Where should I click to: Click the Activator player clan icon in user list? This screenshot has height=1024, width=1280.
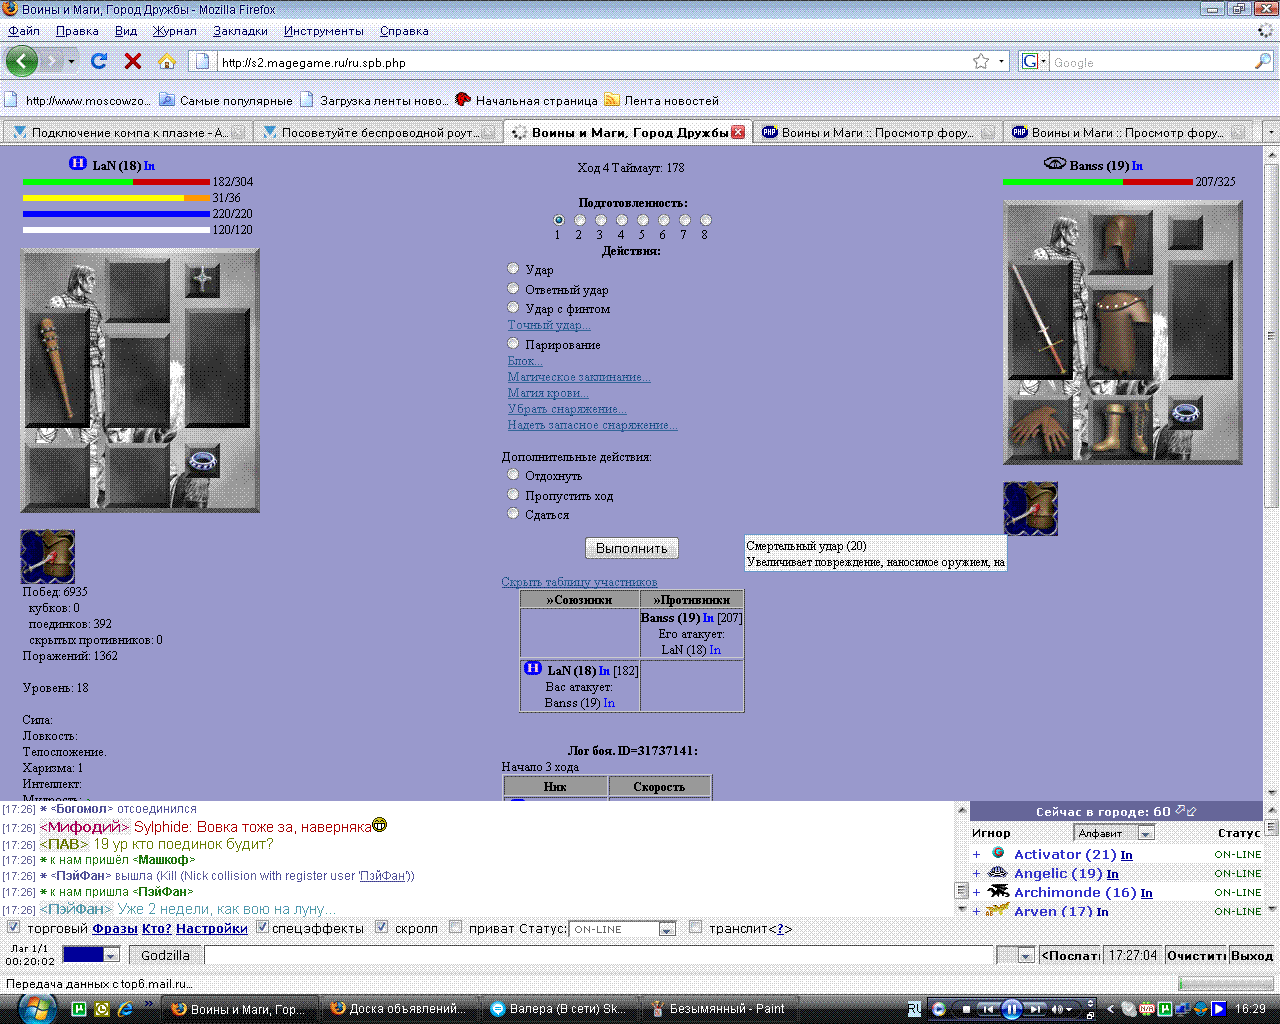point(998,853)
